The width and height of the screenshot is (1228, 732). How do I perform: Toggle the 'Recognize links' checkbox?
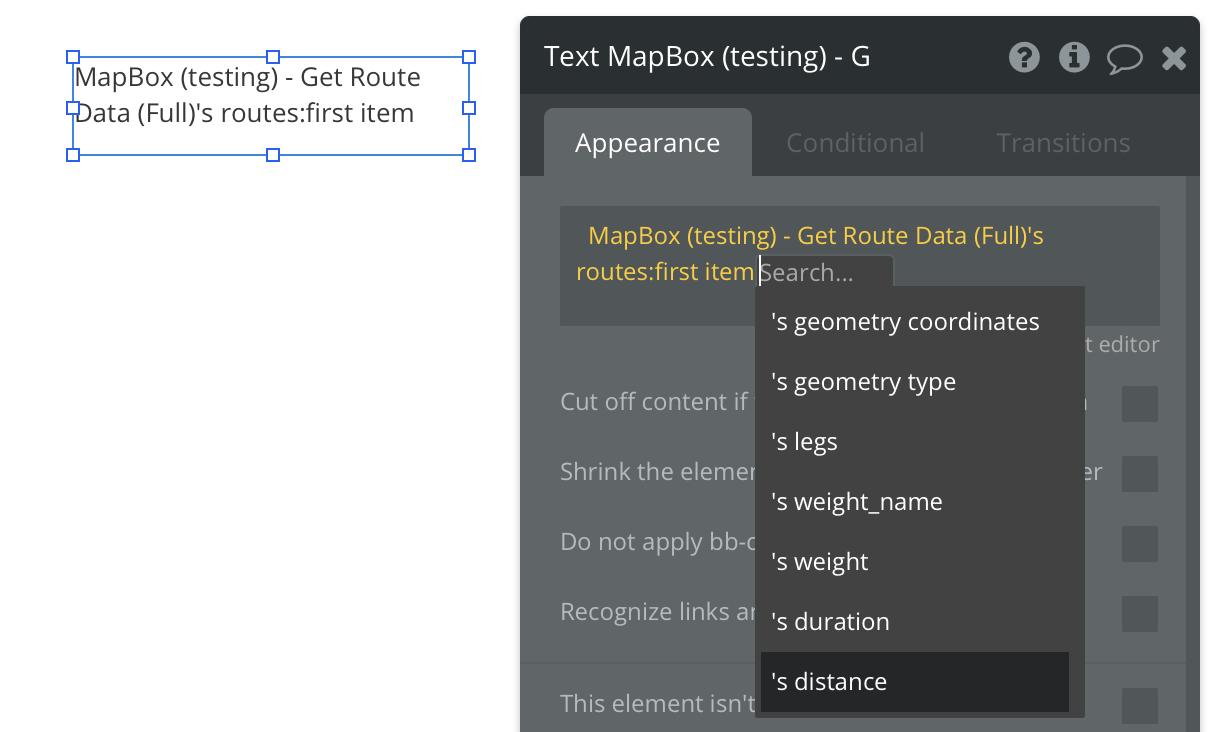[1140, 614]
